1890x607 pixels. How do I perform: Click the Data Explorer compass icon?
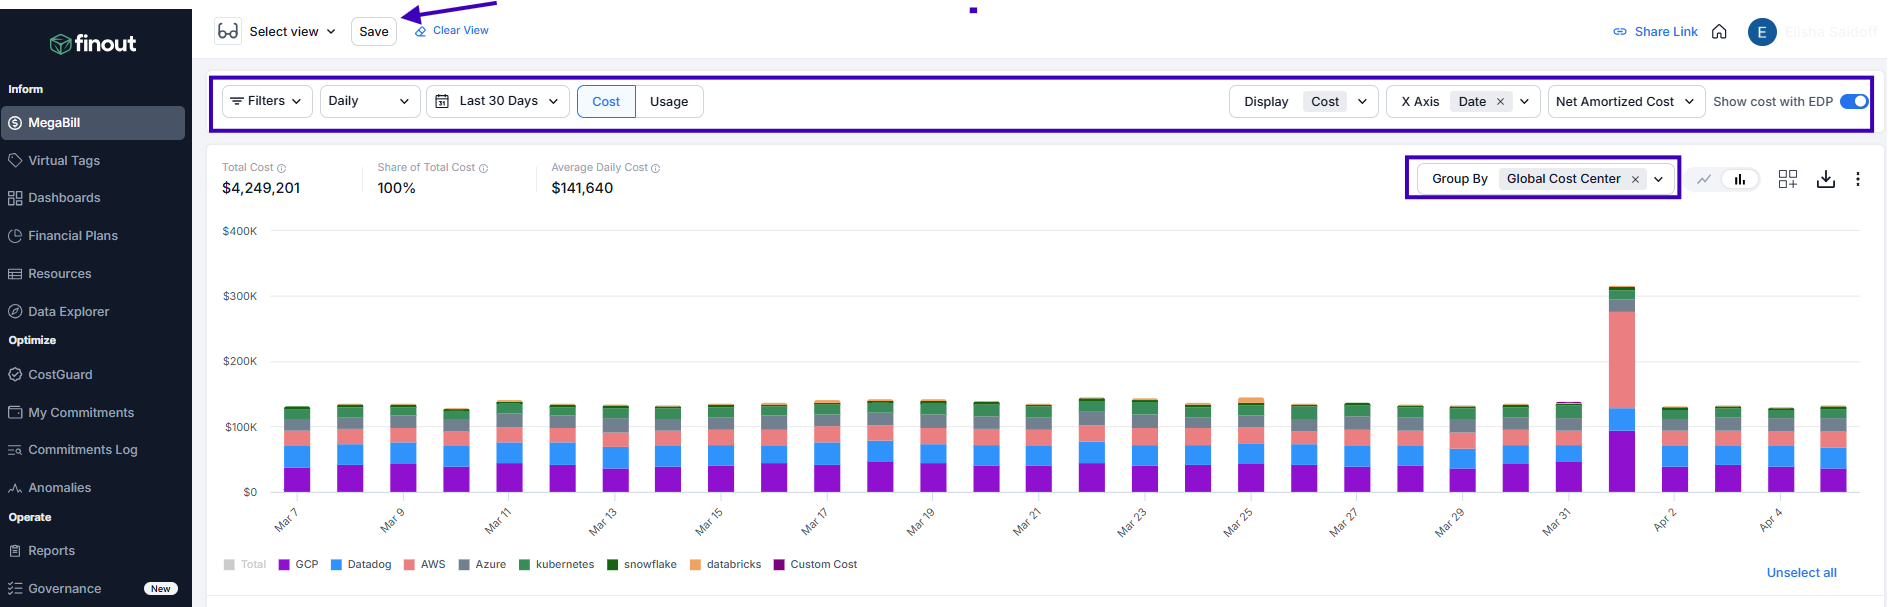15,311
